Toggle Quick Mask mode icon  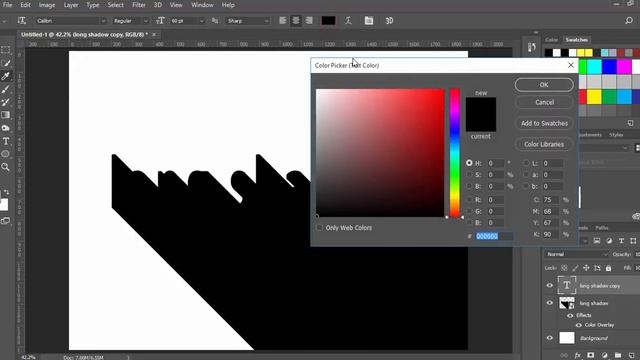coord(6,221)
